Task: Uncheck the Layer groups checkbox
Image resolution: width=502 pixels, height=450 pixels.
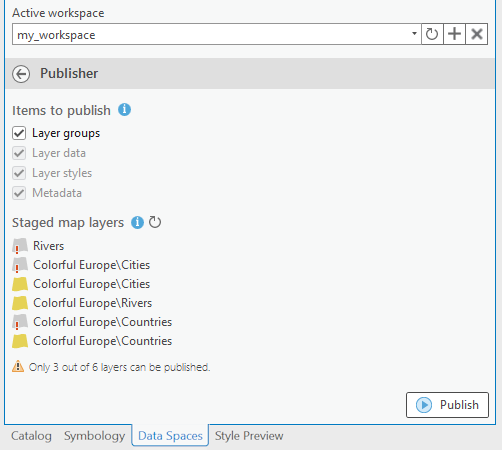Action: [x=19, y=133]
